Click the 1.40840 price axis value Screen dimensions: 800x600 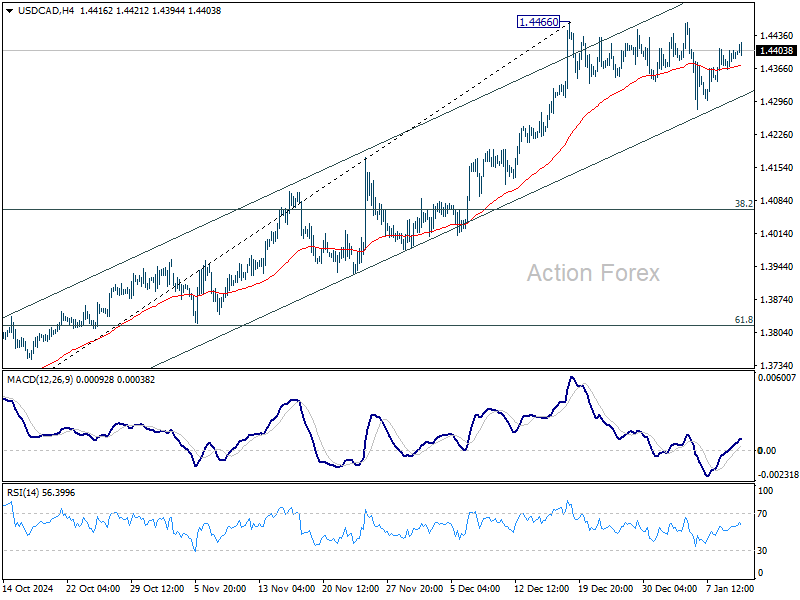pos(777,201)
